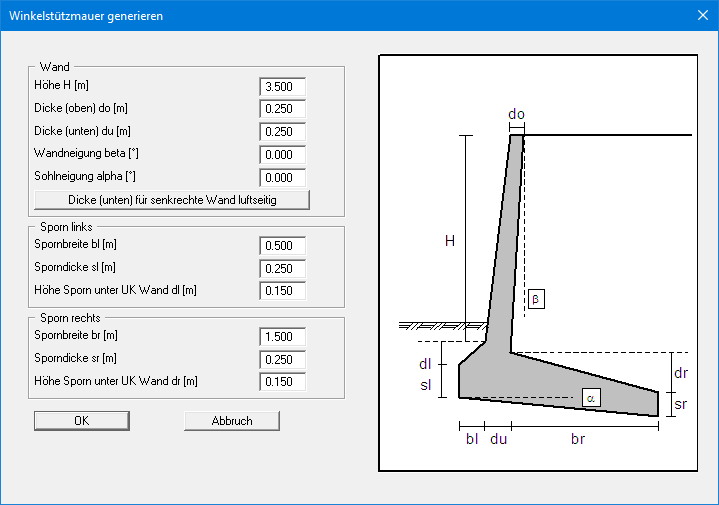Click the Höhe H input field
This screenshot has height=505, width=719.
coord(282,87)
